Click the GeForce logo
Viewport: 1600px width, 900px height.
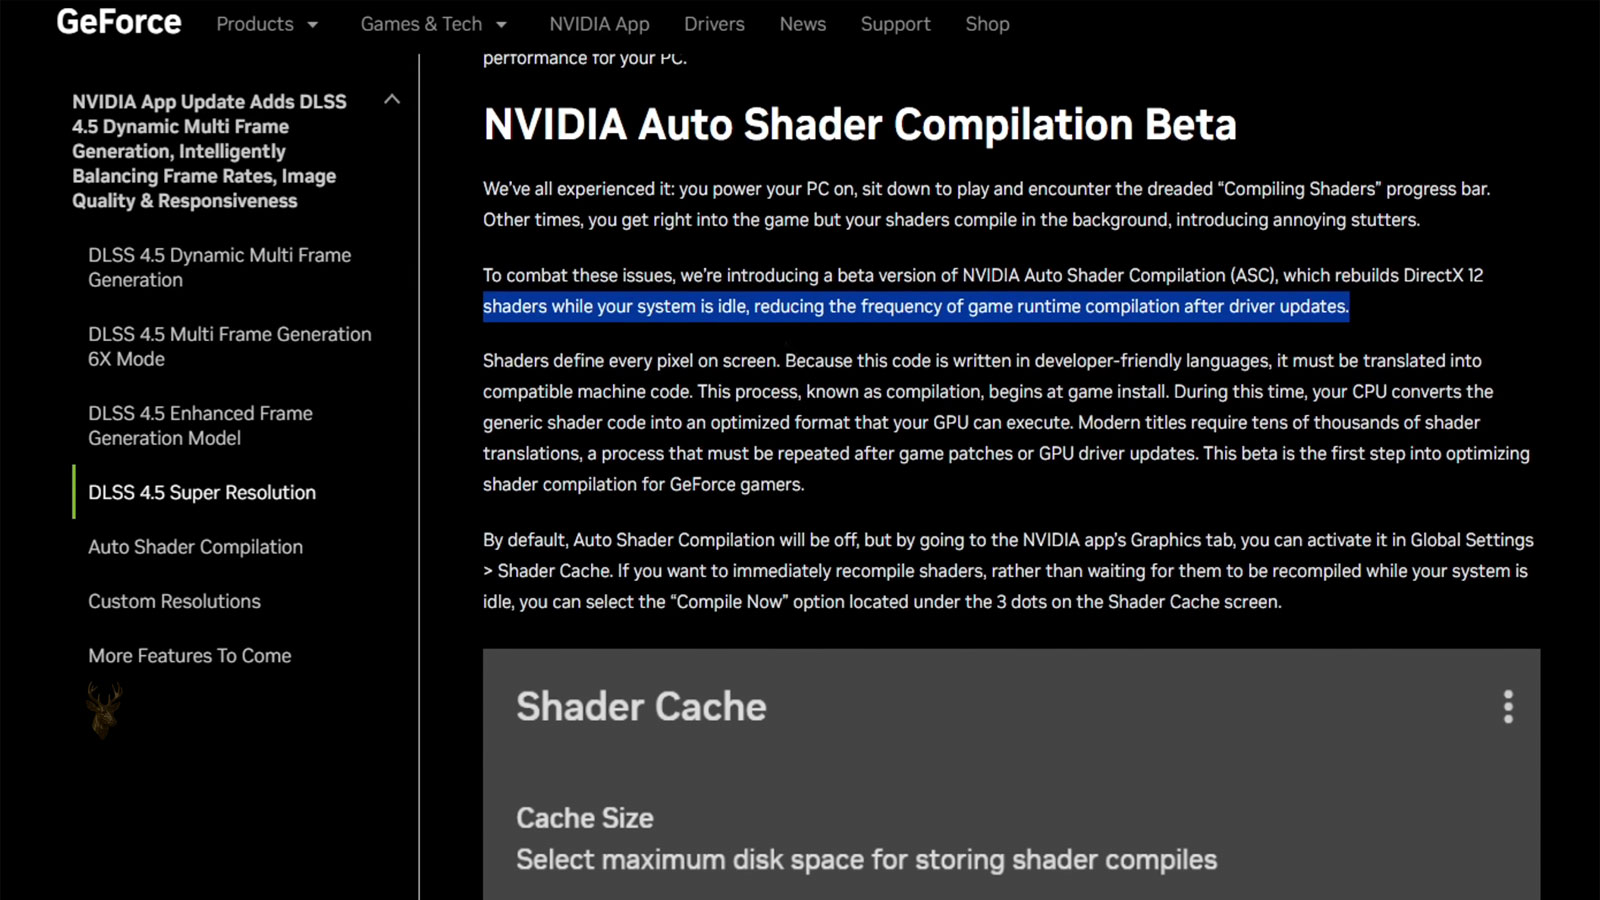pyautogui.click(x=119, y=22)
